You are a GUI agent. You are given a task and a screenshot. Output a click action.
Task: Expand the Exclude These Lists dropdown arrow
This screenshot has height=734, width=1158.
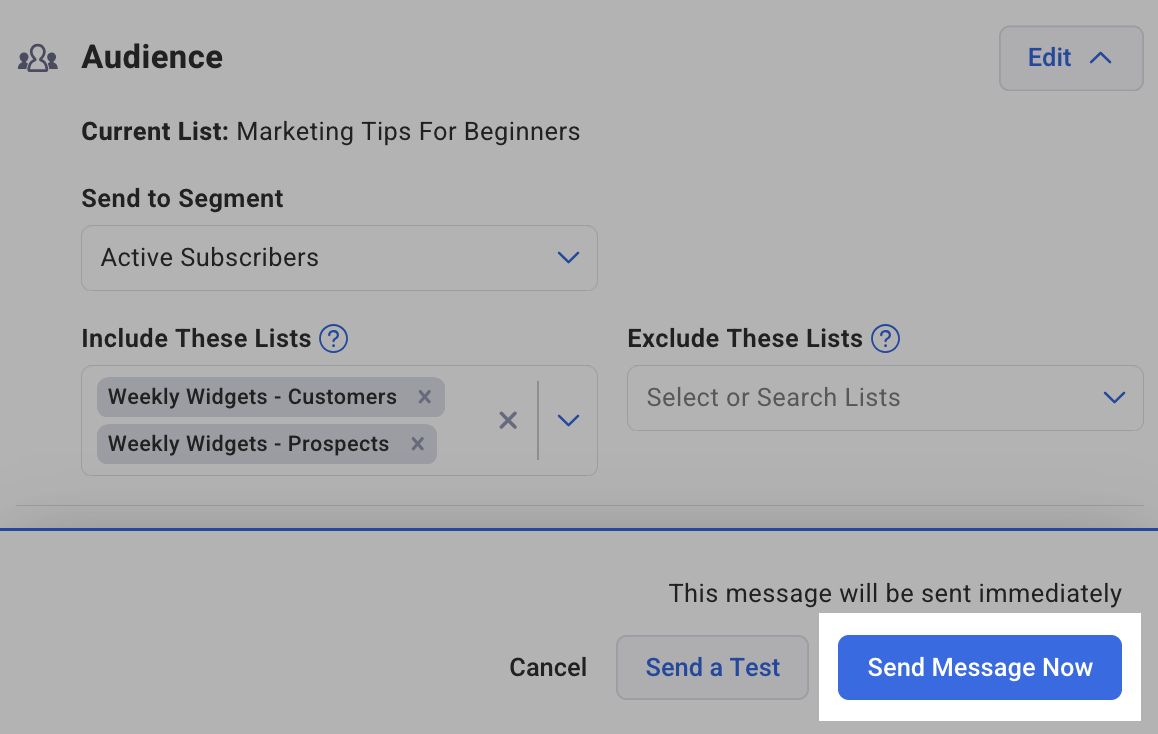[1114, 398]
